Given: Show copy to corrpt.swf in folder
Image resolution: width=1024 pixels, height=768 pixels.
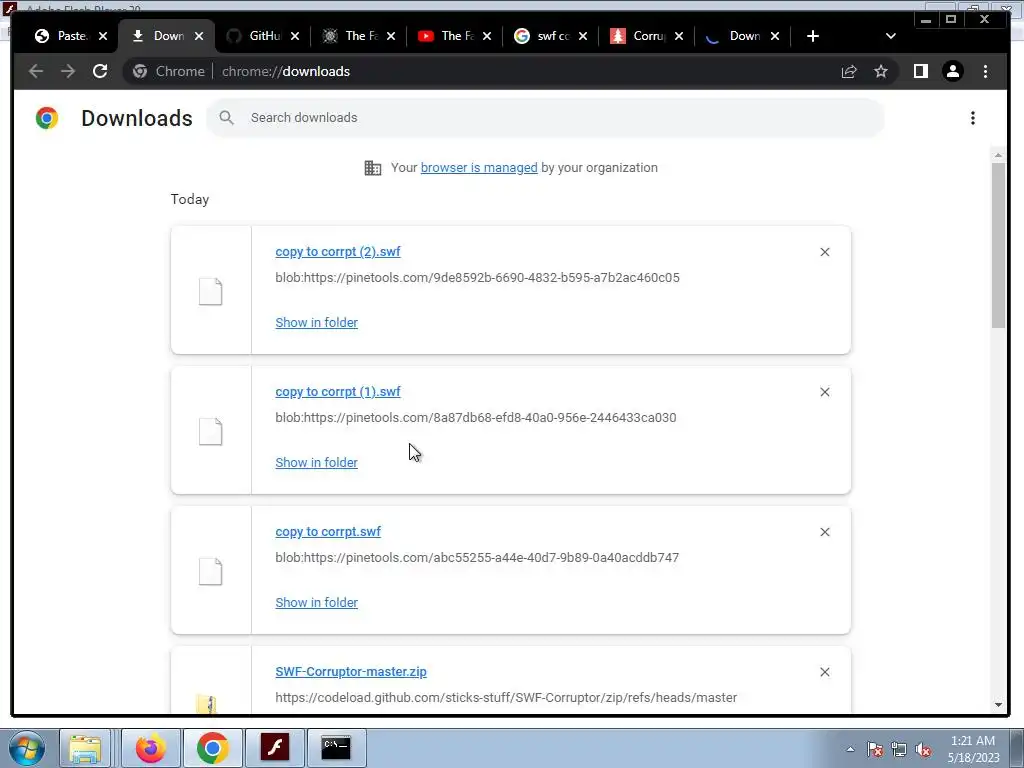Looking at the screenshot, I should tap(316, 603).
